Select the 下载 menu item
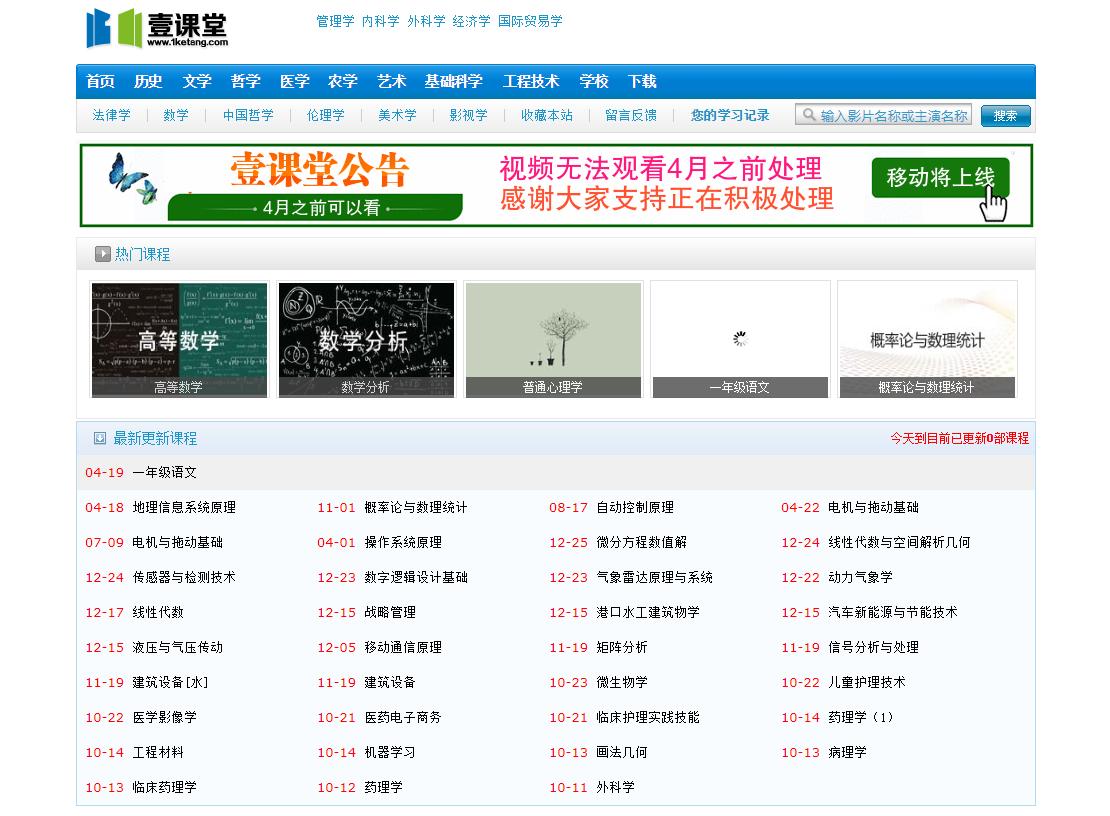 [x=642, y=82]
